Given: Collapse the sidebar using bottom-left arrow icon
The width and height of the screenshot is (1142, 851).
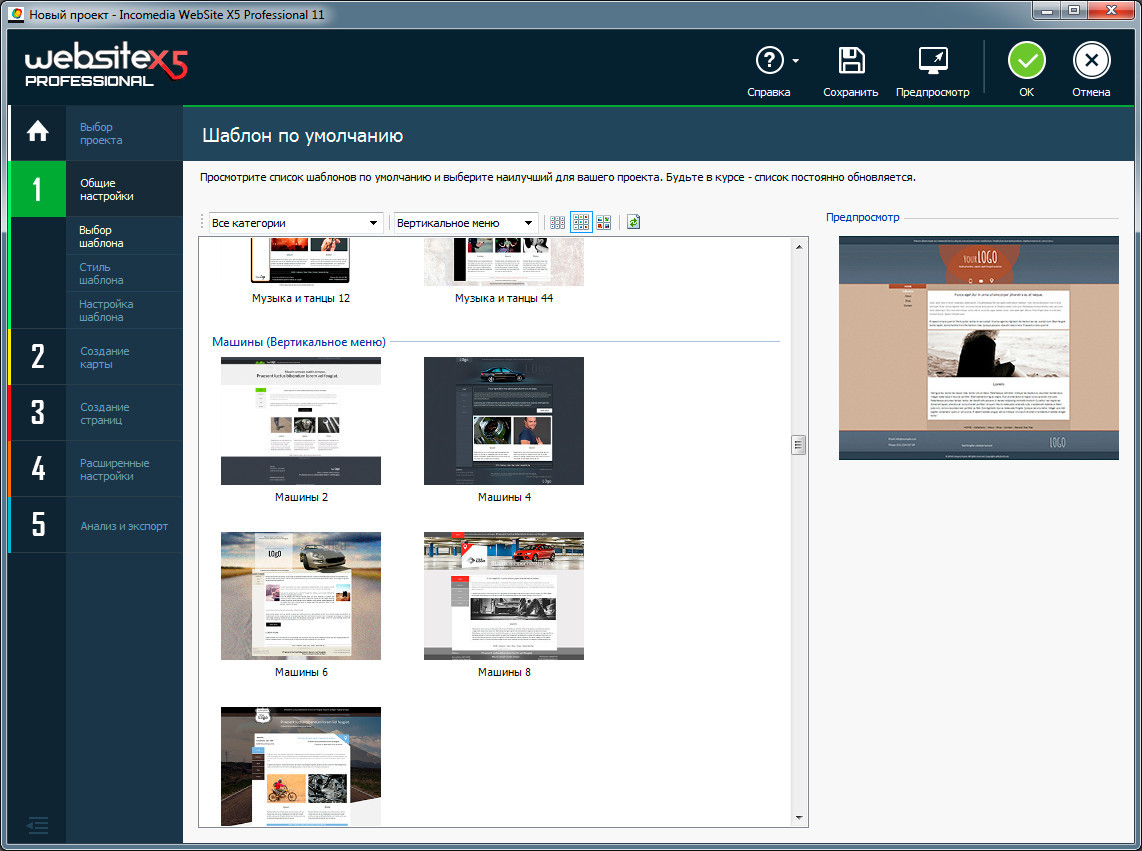Looking at the screenshot, I should [37, 825].
